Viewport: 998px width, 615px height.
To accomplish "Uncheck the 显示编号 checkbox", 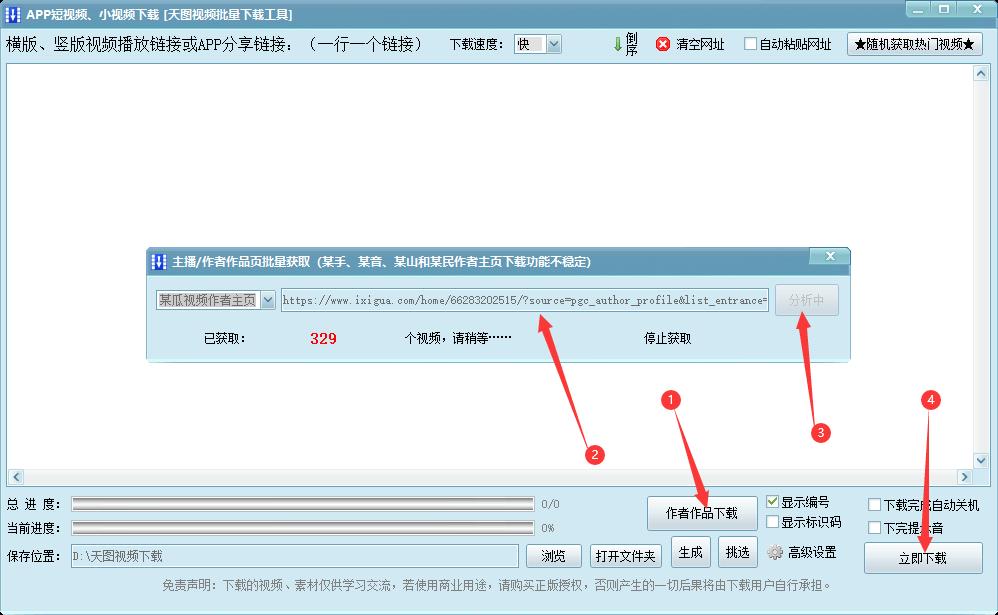I will point(772,499).
